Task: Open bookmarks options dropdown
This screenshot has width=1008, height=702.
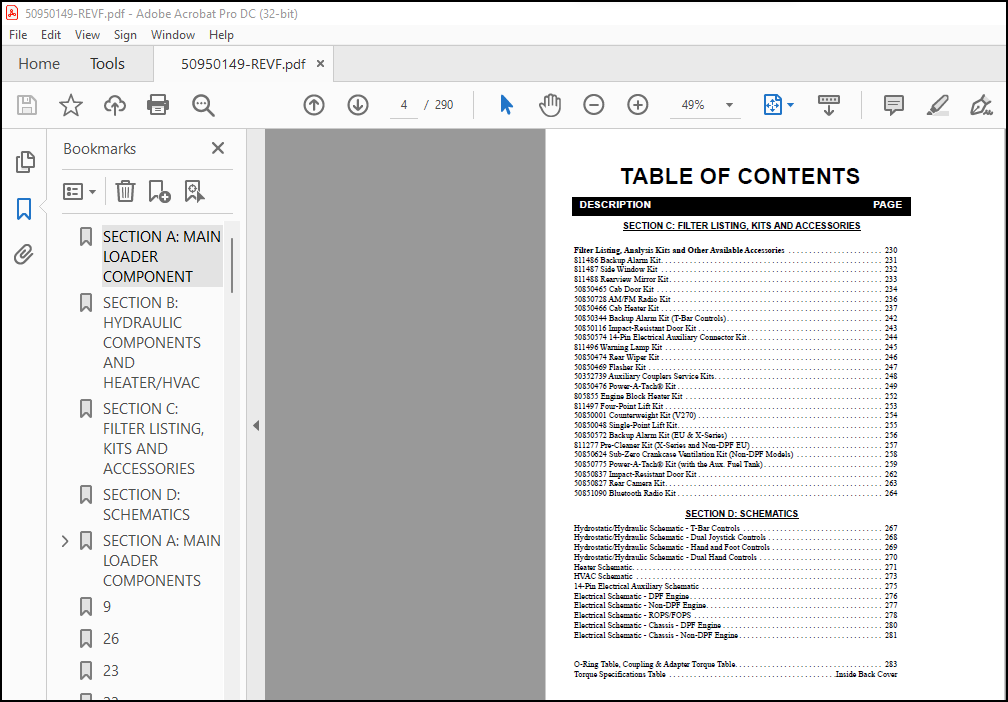Action: (x=80, y=191)
